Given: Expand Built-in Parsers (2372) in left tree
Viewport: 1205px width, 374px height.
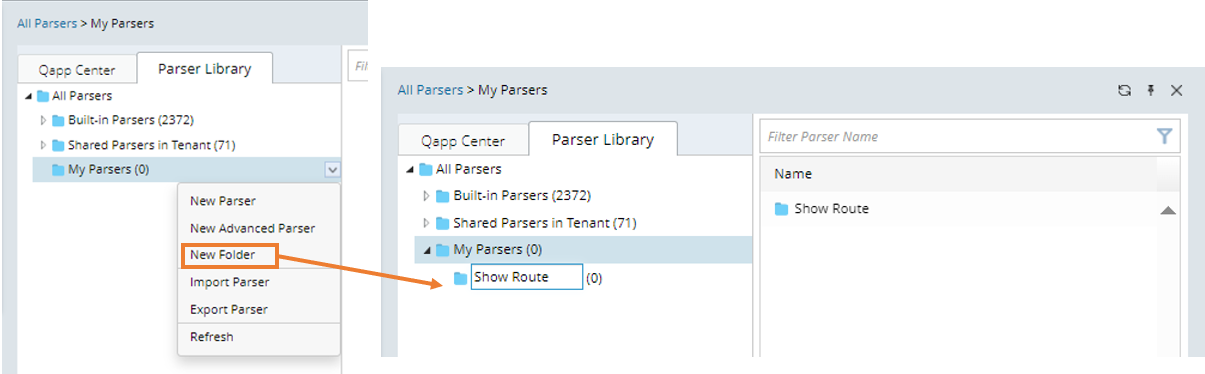Looking at the screenshot, I should point(43,120).
